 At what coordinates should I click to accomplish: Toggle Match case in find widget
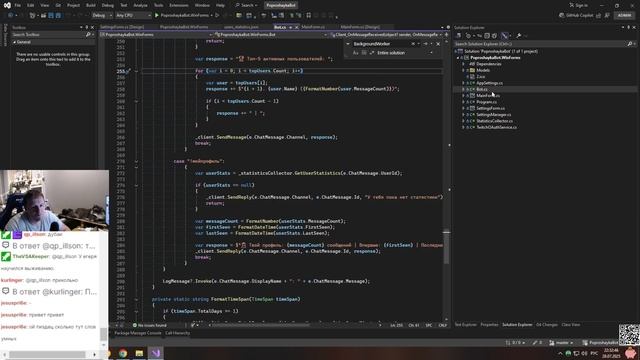click(x=356, y=53)
